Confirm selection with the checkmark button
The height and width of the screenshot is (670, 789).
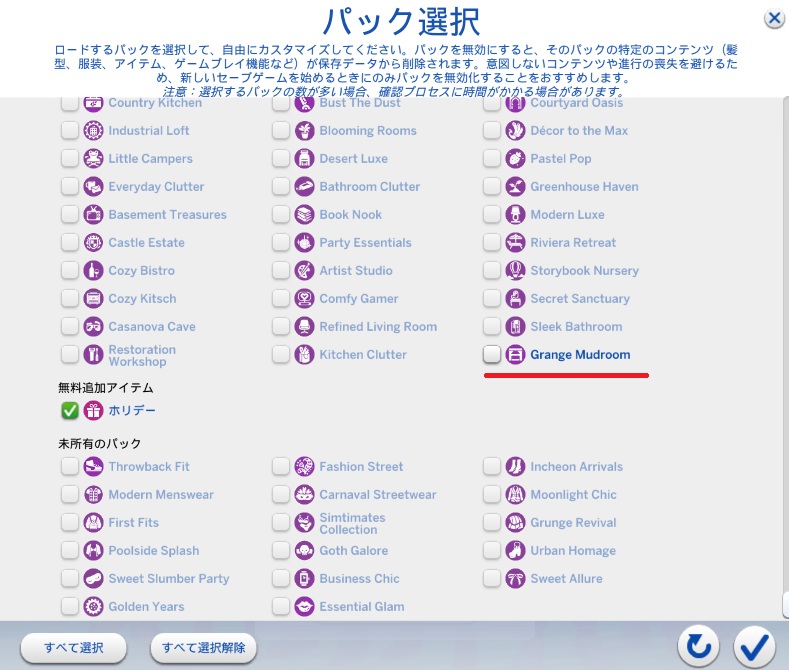pos(754,647)
